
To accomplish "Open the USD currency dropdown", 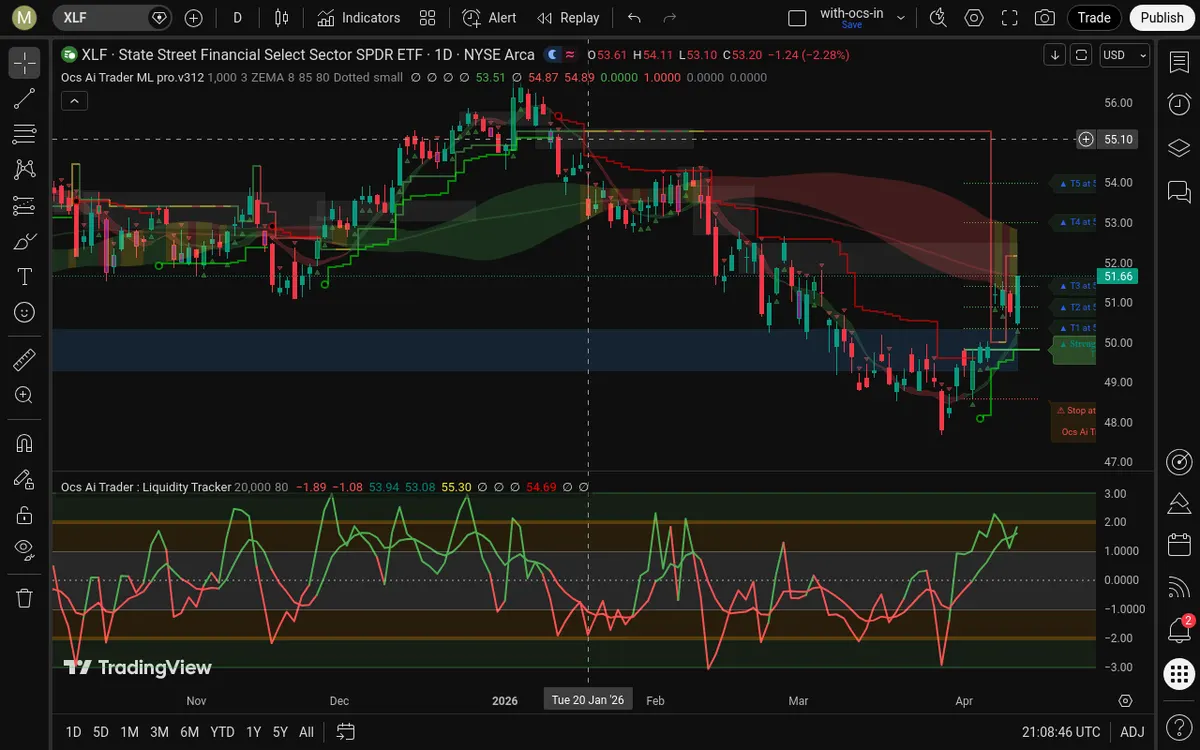I will [x=1125, y=55].
